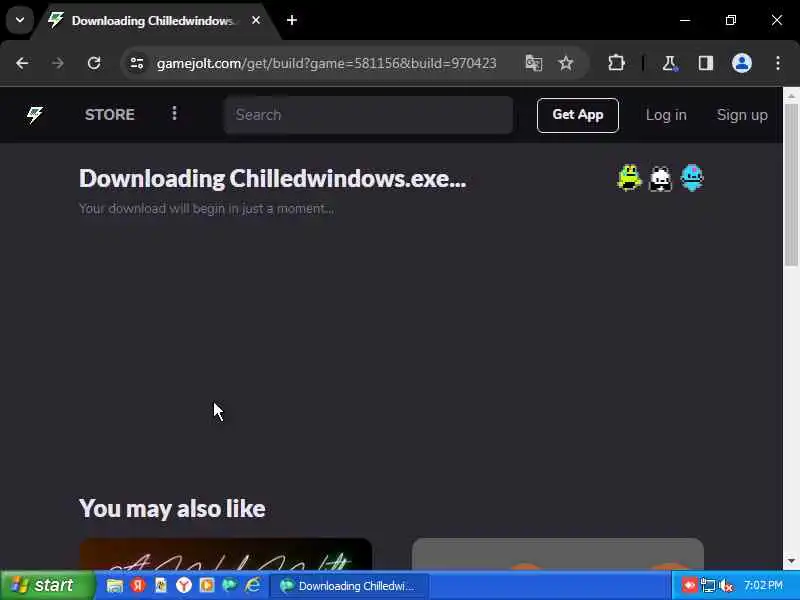Click the page scrollbar thumb
800x600 pixels.
(791, 185)
